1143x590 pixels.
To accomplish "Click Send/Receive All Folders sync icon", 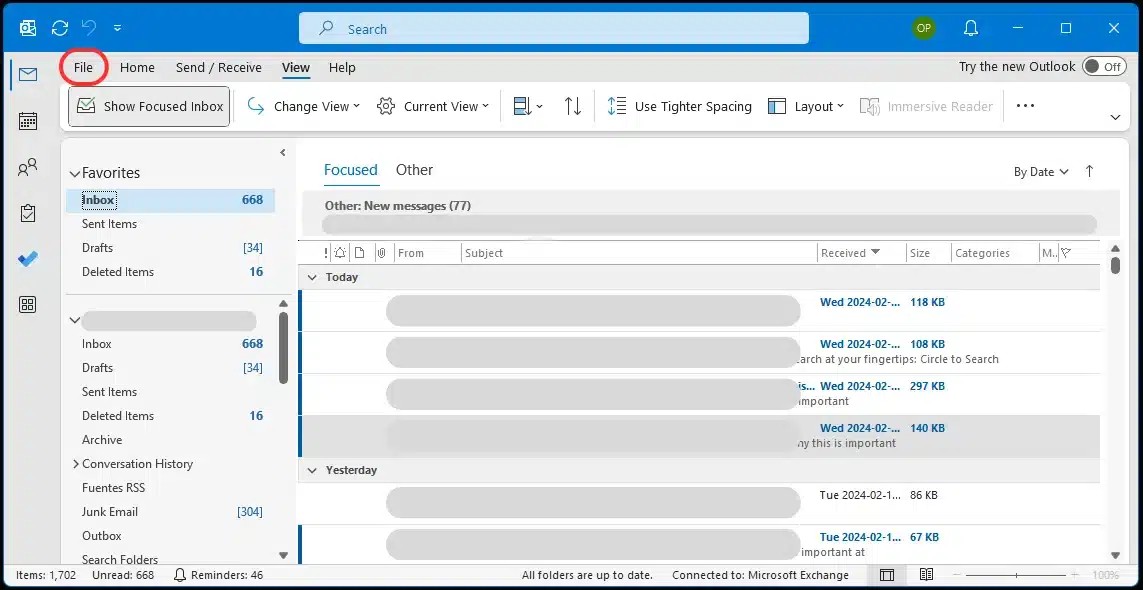I will (60, 28).
